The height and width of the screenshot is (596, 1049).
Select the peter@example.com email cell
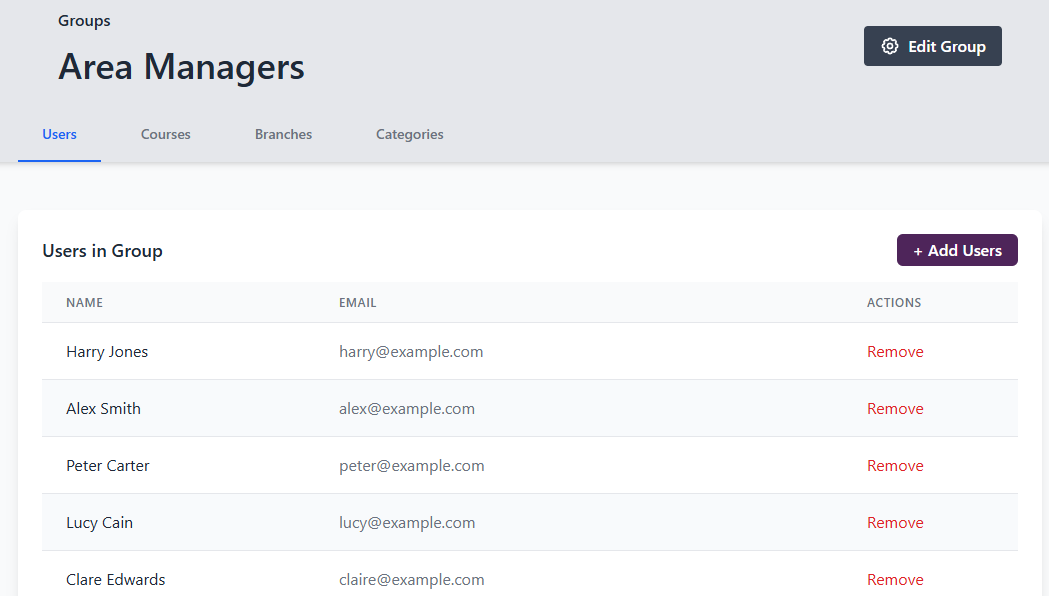click(x=411, y=466)
